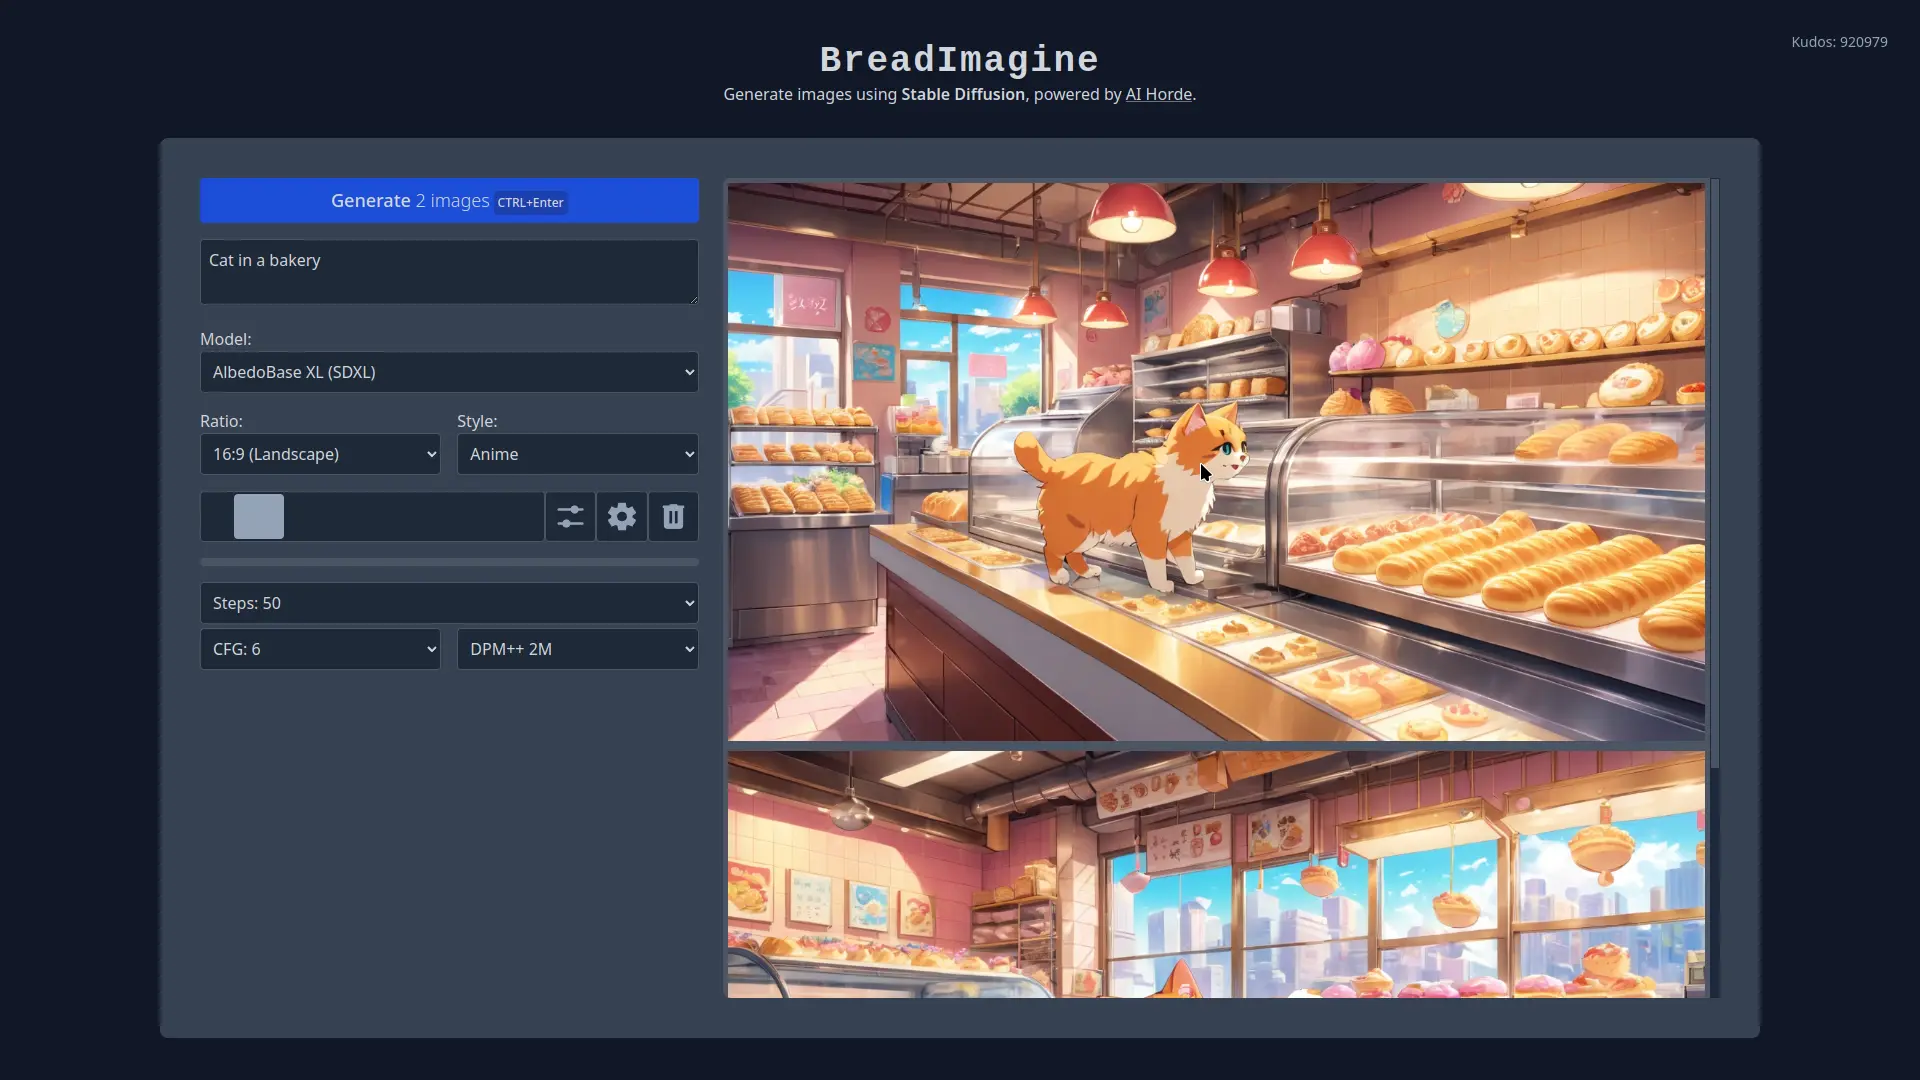
Task: Select the gray history thumbnail square
Action: click(x=259, y=517)
